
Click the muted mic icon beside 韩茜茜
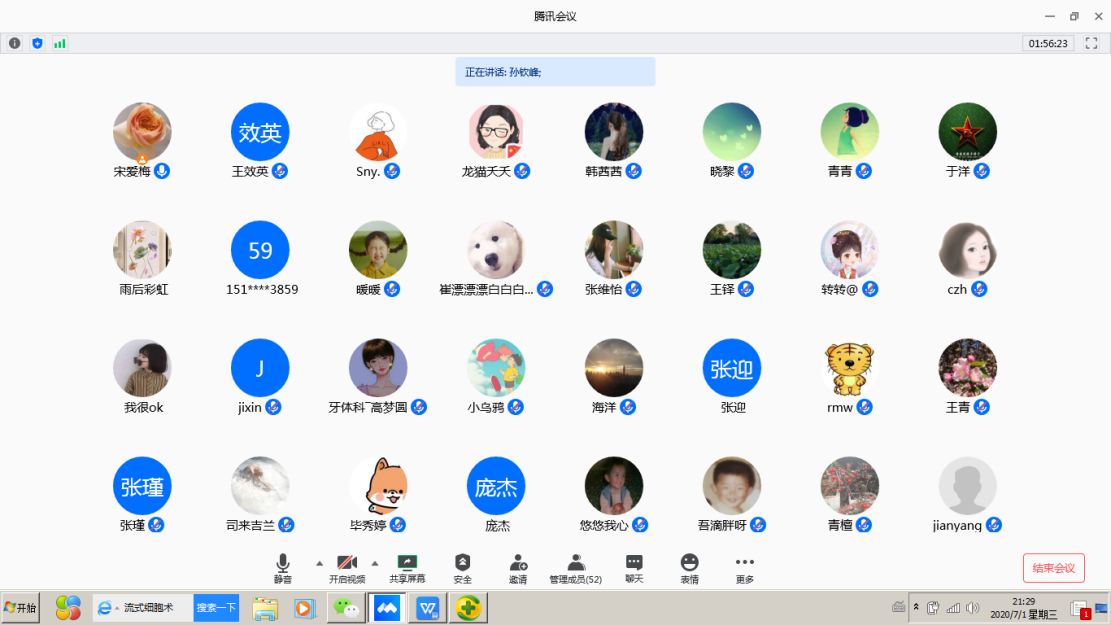coord(633,171)
